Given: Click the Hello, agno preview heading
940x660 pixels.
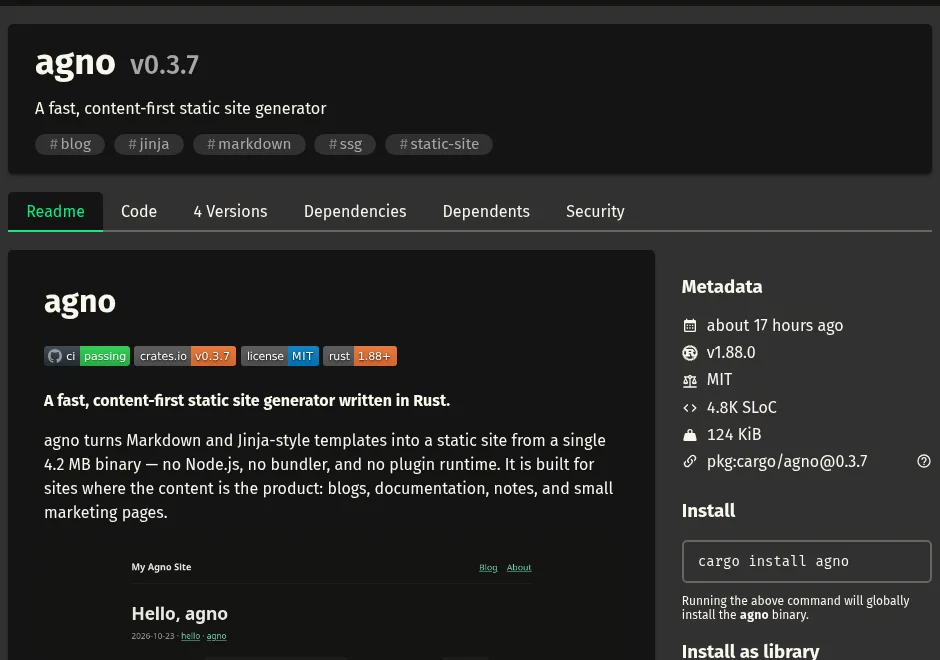Looking at the screenshot, I should tap(180, 614).
